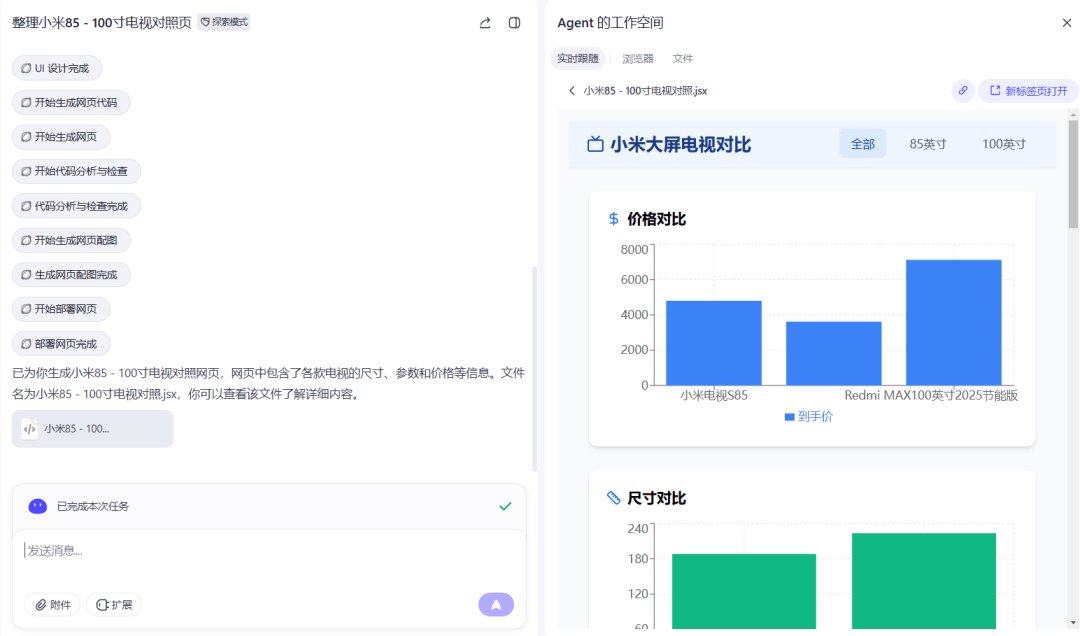Click the 附件 attachment button
The width and height of the screenshot is (1080, 636).
[x=52, y=604]
